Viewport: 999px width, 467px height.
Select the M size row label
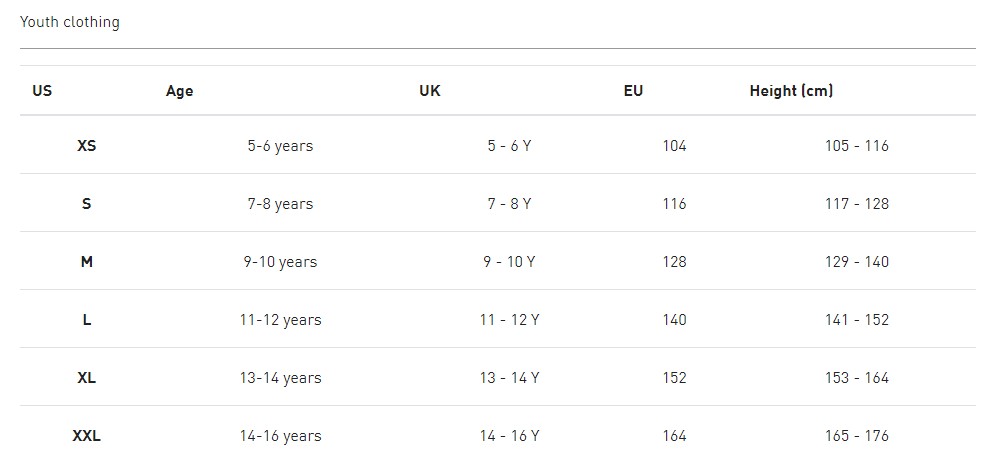(x=87, y=262)
